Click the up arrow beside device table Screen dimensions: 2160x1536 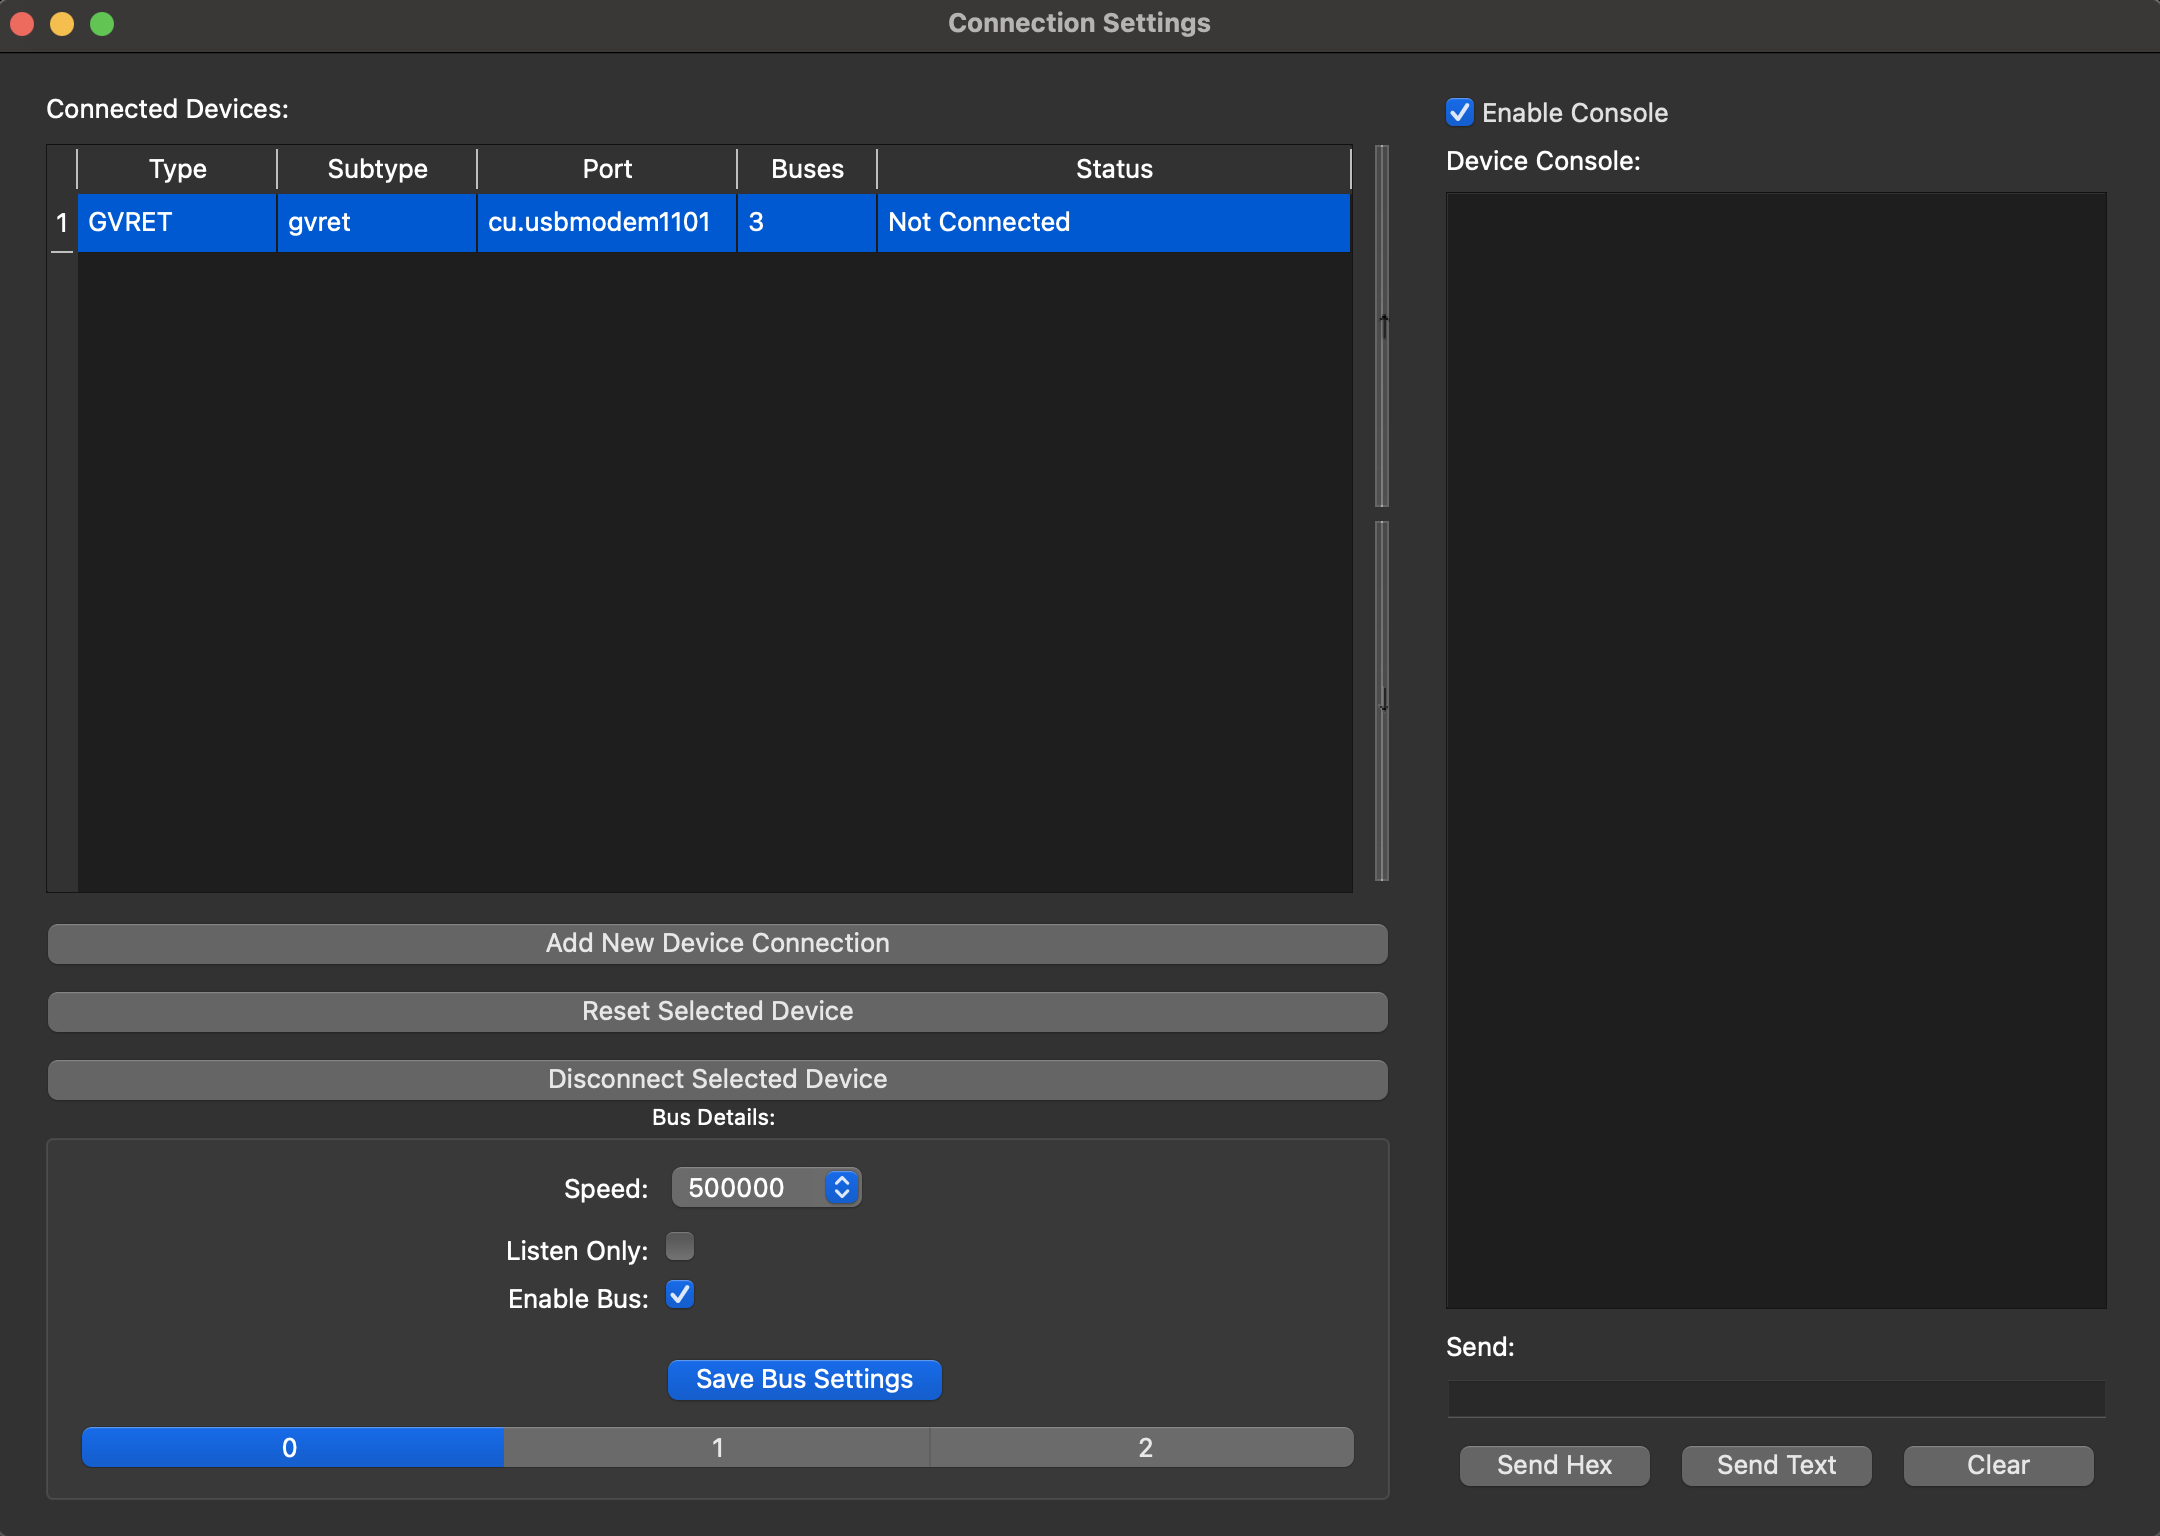click(1383, 326)
